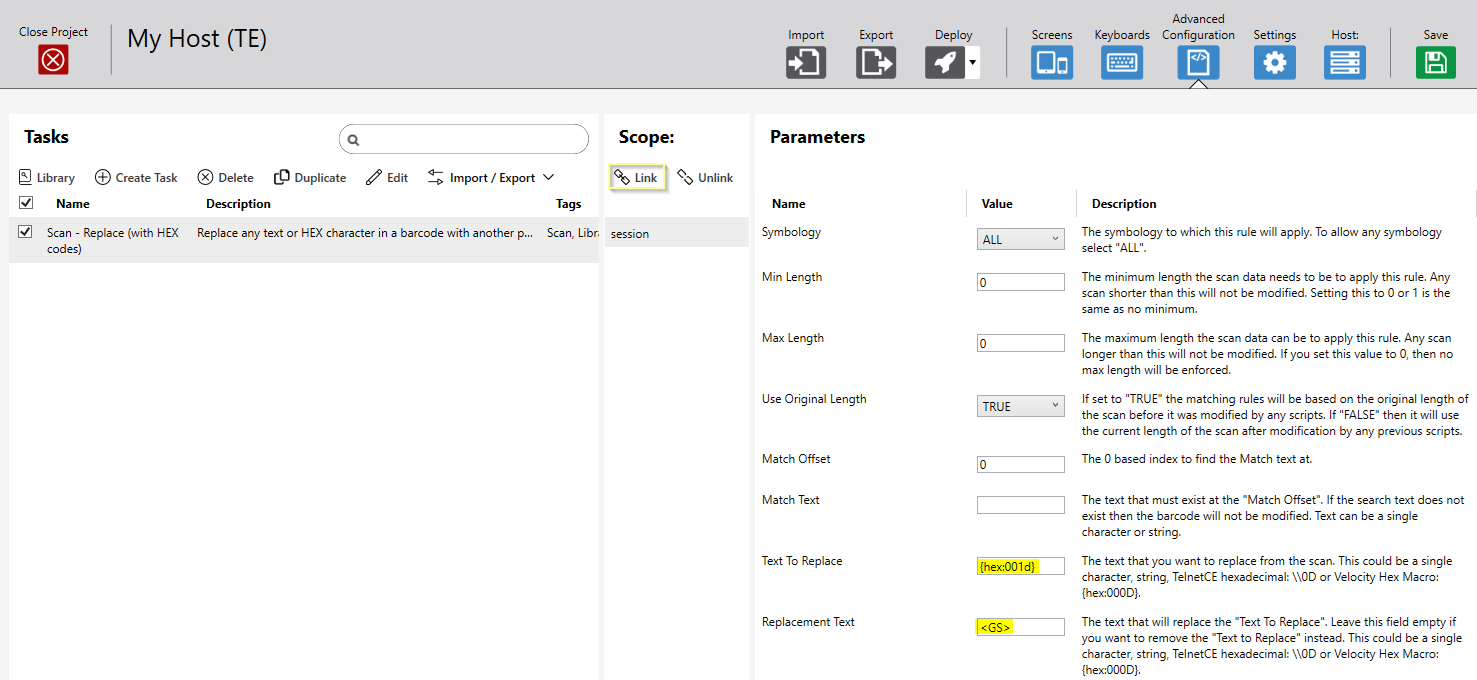Click the search magnifier icon in Tasks

(353, 140)
